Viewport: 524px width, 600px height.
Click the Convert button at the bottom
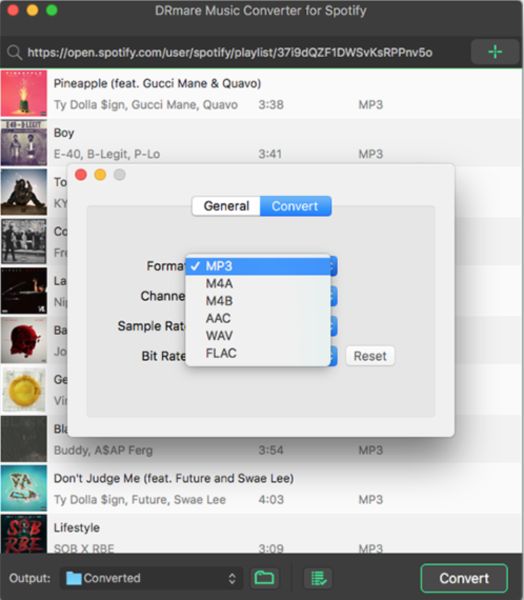[464, 578]
